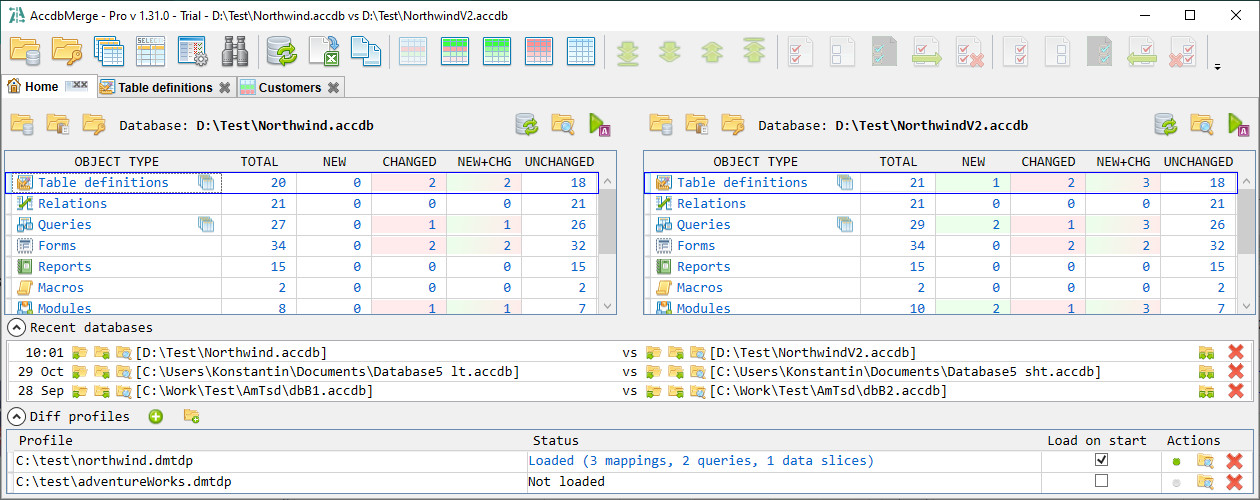Uncheck Load on start for northwind.dmtdp
Viewport: 1260px width, 500px height.
(x=1101, y=460)
